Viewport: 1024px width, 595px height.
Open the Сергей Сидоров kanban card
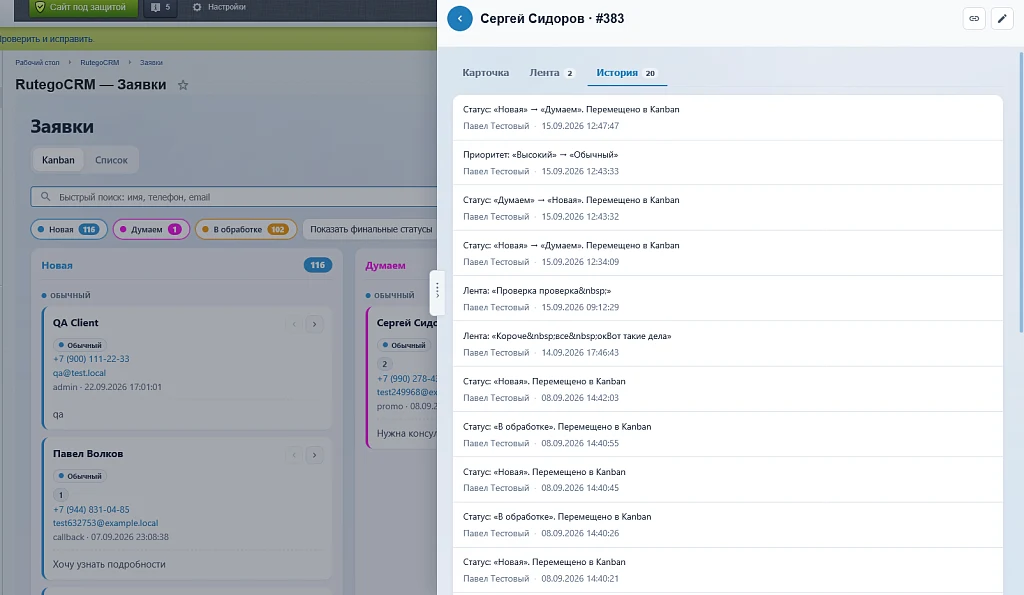(x=402, y=378)
